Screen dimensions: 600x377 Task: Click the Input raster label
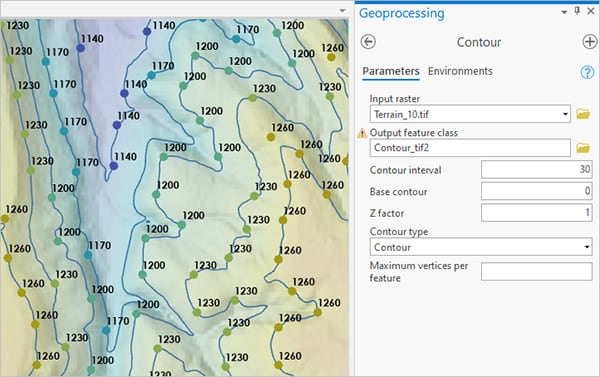pyautogui.click(x=395, y=99)
